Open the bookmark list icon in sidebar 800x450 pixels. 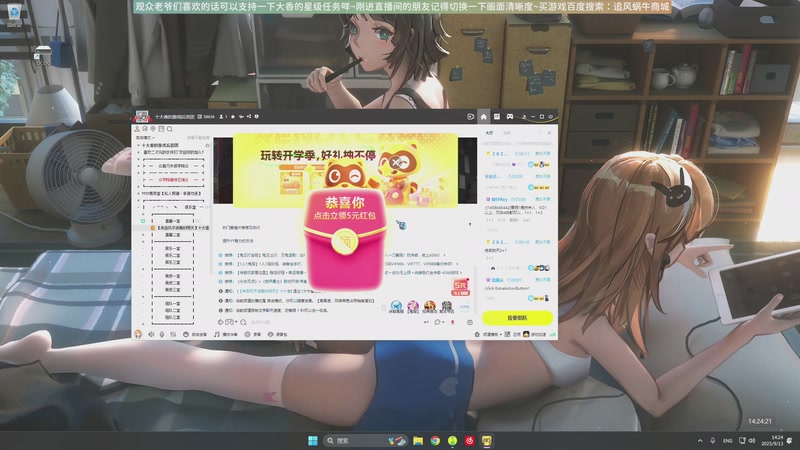click(x=161, y=129)
